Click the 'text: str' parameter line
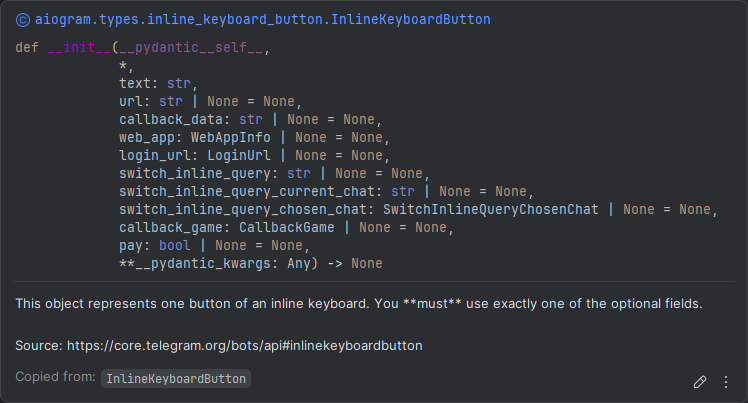 pos(158,83)
